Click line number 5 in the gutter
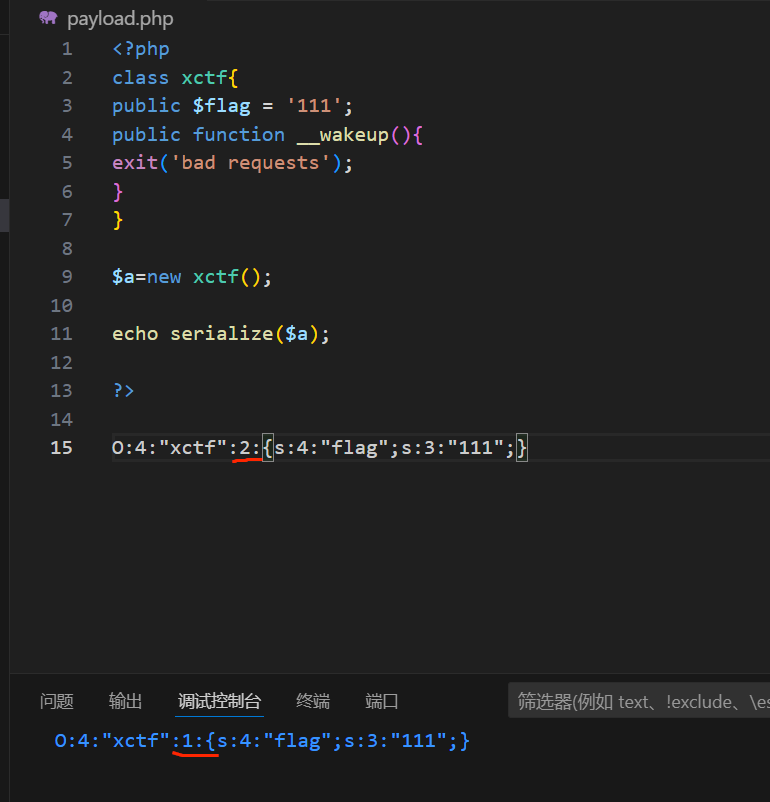770x802 pixels. click(66, 162)
